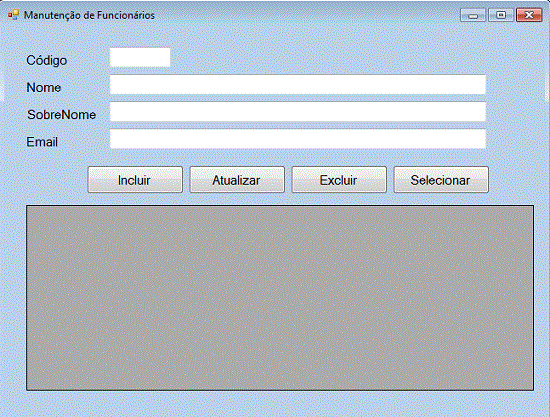Focus the Código text box
This screenshot has width=550, height=417.
click(x=140, y=57)
